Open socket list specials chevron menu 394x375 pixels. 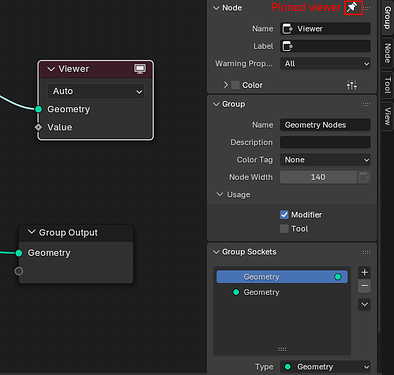coord(364,304)
